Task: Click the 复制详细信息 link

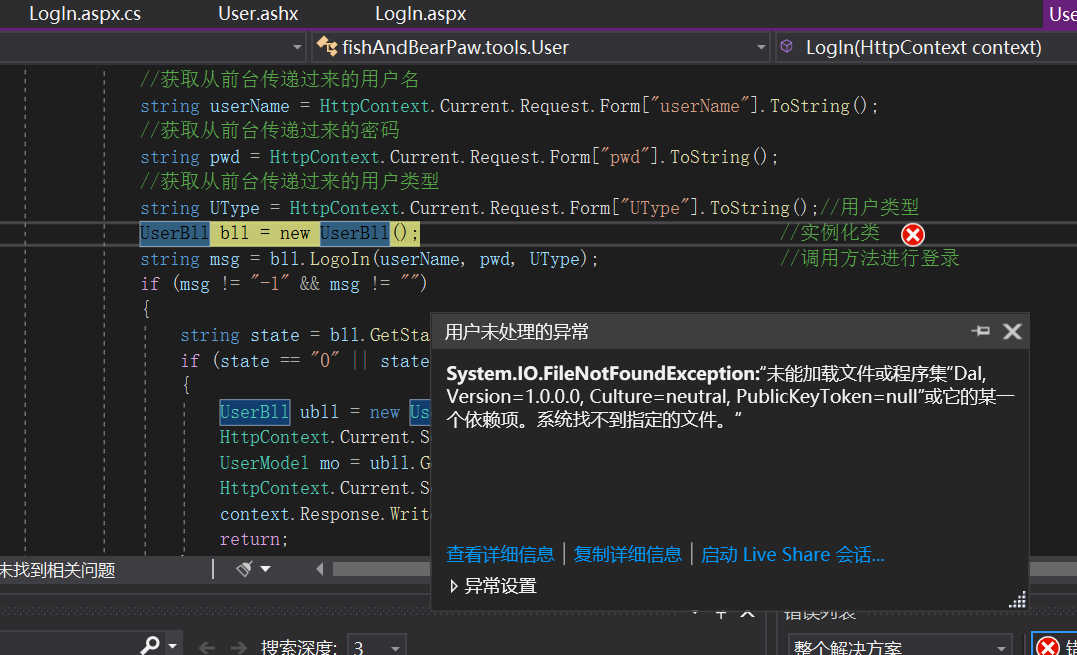Action: [x=627, y=554]
